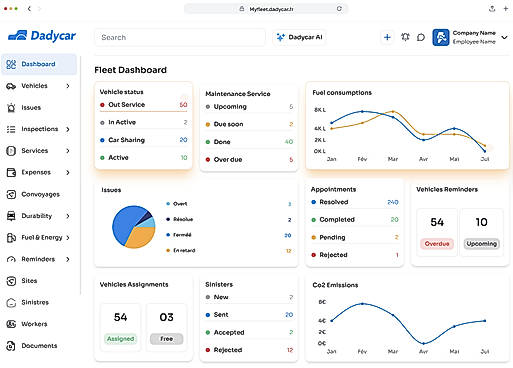The image size is (513, 368).
Task: Click the Vehicles car icon in sidebar
Action: tap(11, 86)
